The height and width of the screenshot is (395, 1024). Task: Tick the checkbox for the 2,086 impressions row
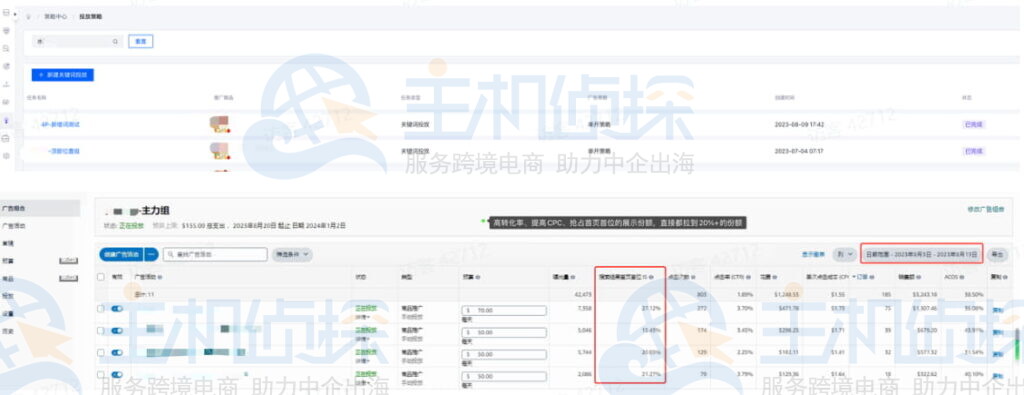click(x=101, y=375)
